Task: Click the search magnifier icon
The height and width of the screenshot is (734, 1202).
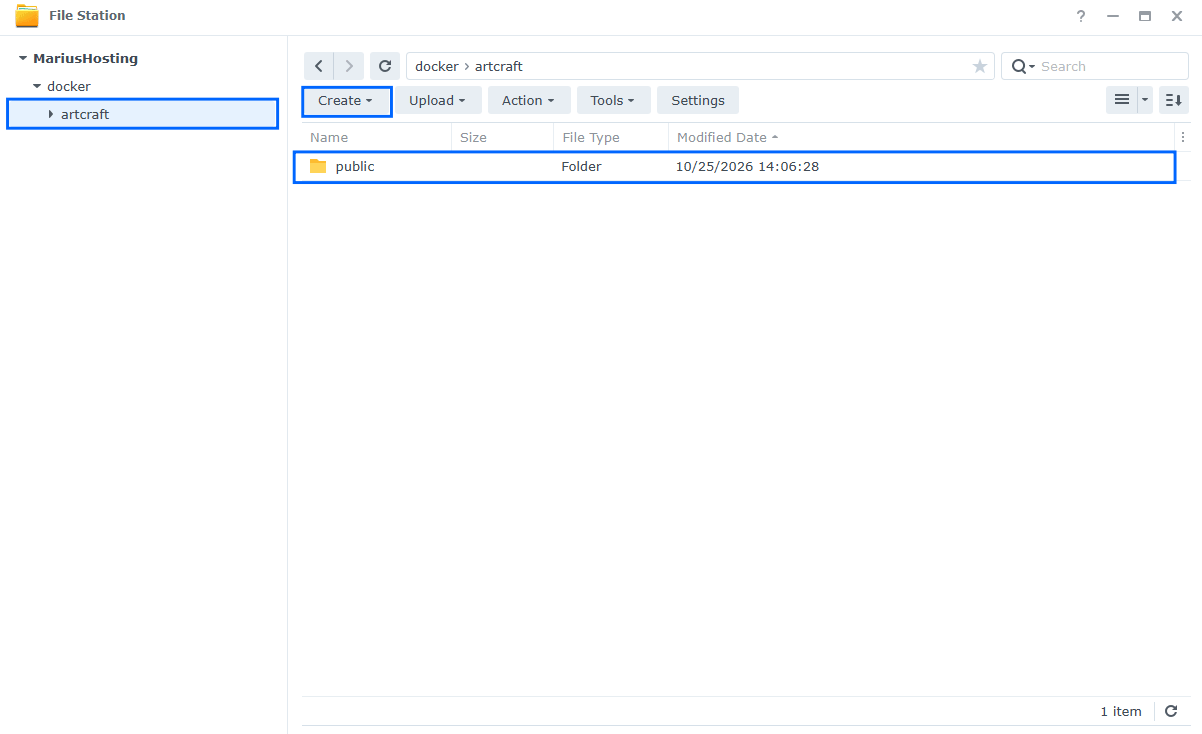Action: pyautogui.click(x=1019, y=66)
